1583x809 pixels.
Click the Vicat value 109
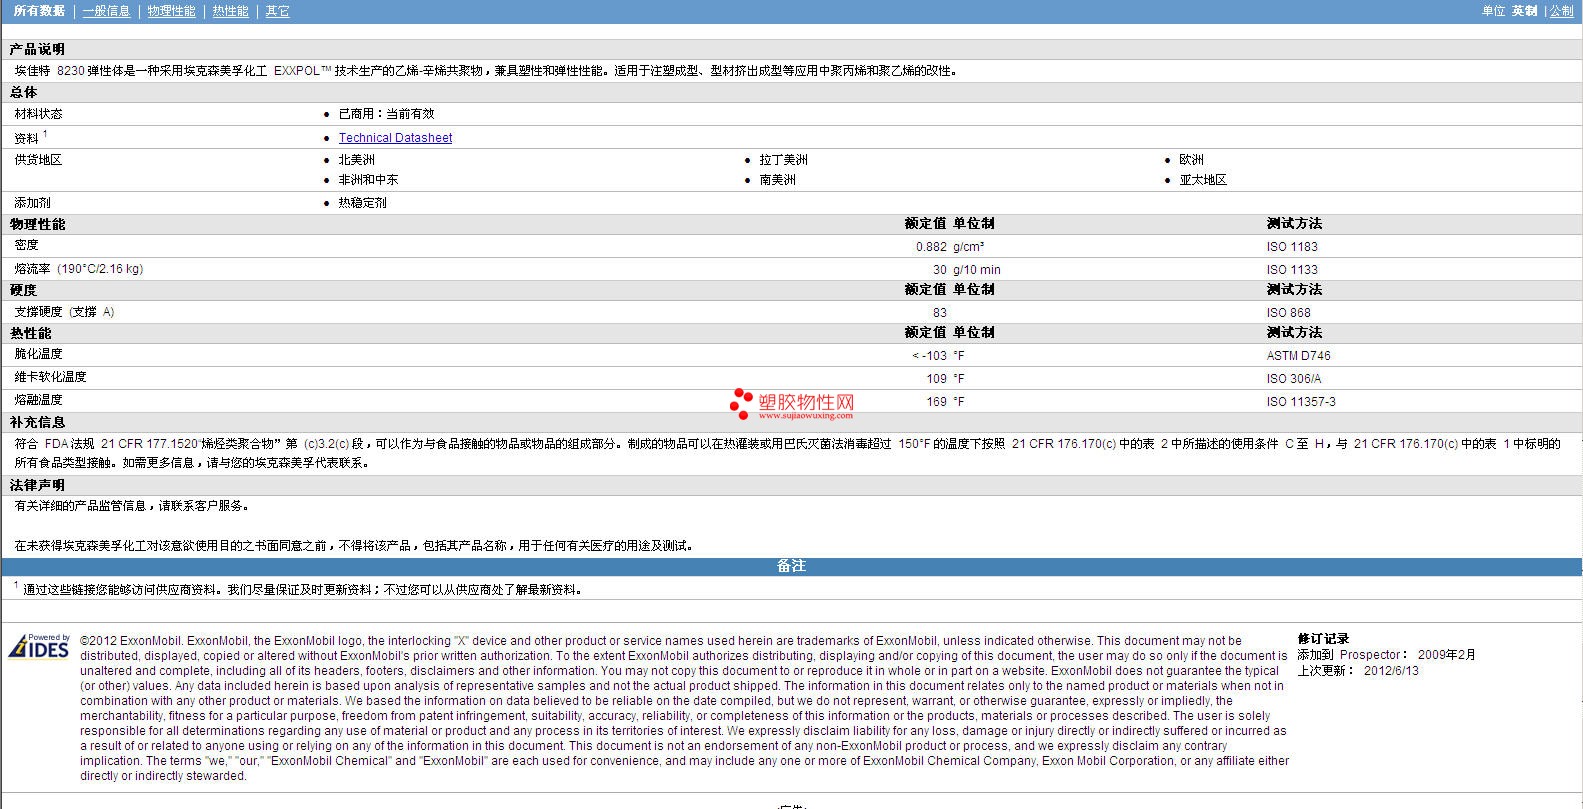[936, 379]
